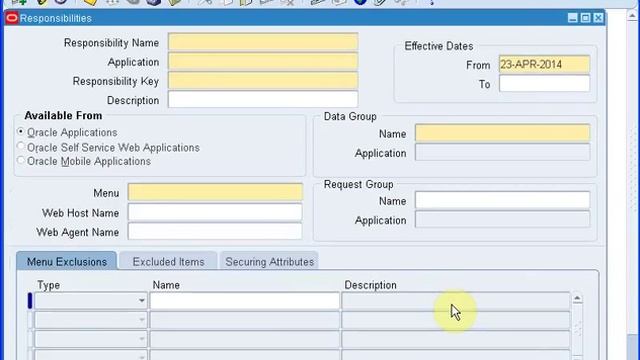Focus the Web Agent Name field
The height and width of the screenshot is (360, 640).
[x=215, y=231]
